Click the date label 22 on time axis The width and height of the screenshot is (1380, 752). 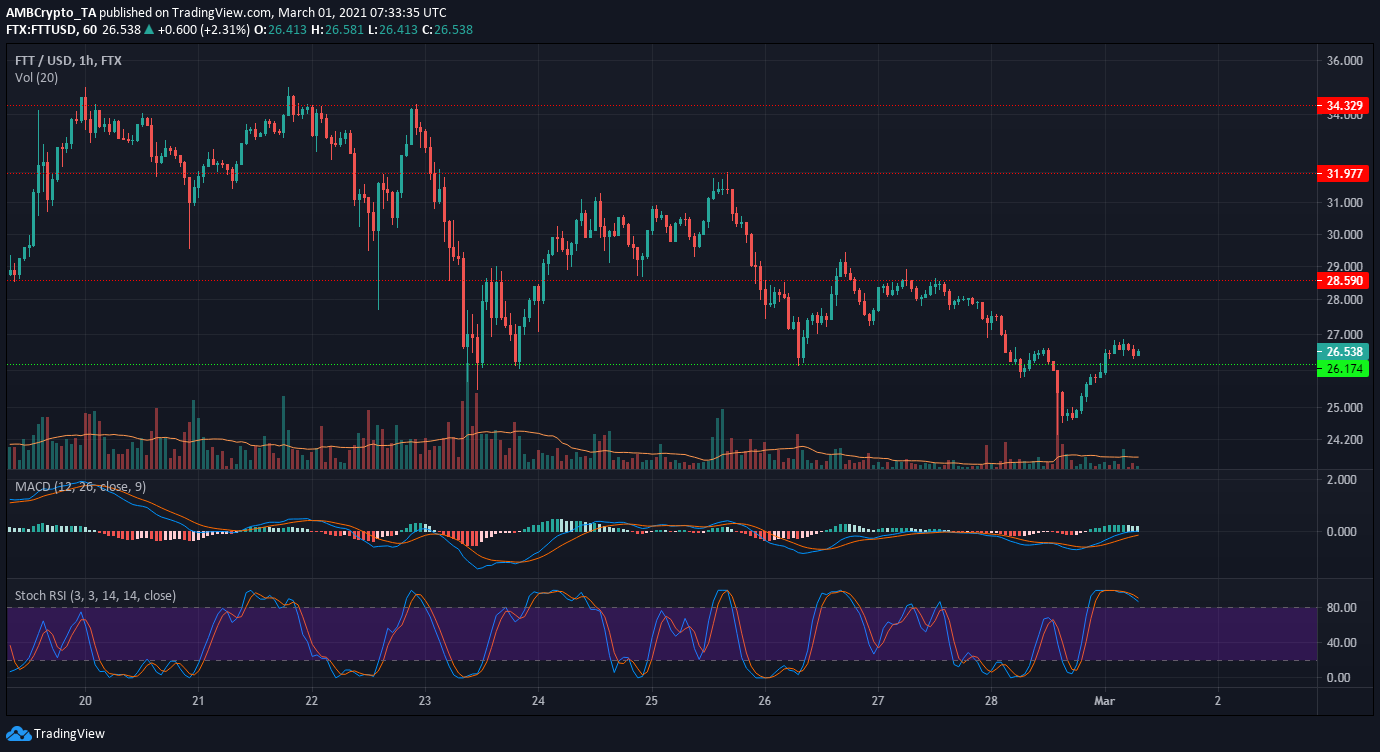[x=311, y=700]
